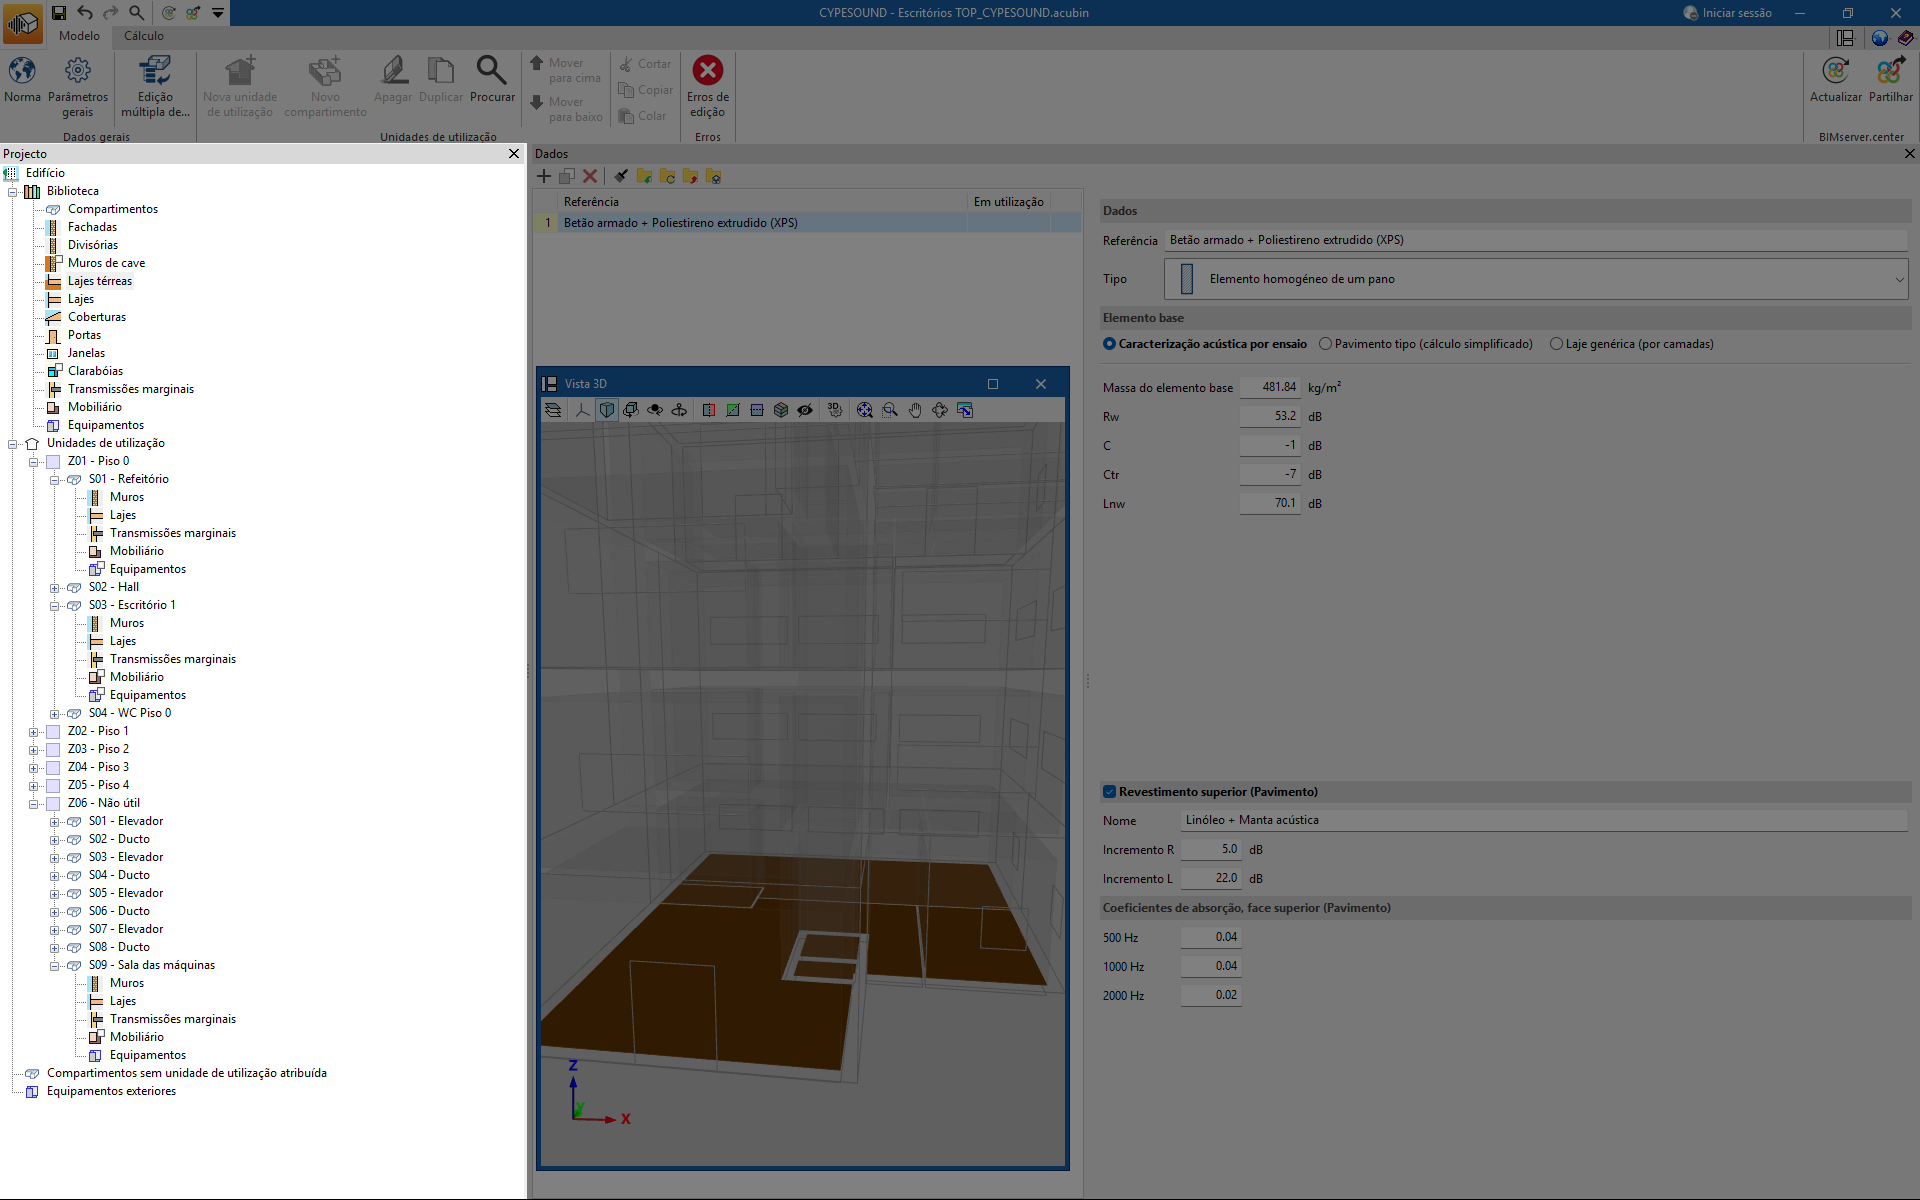1920x1200 pixels.
Task: Click the pan hand tool in Vista 3D
Action: click(915, 410)
